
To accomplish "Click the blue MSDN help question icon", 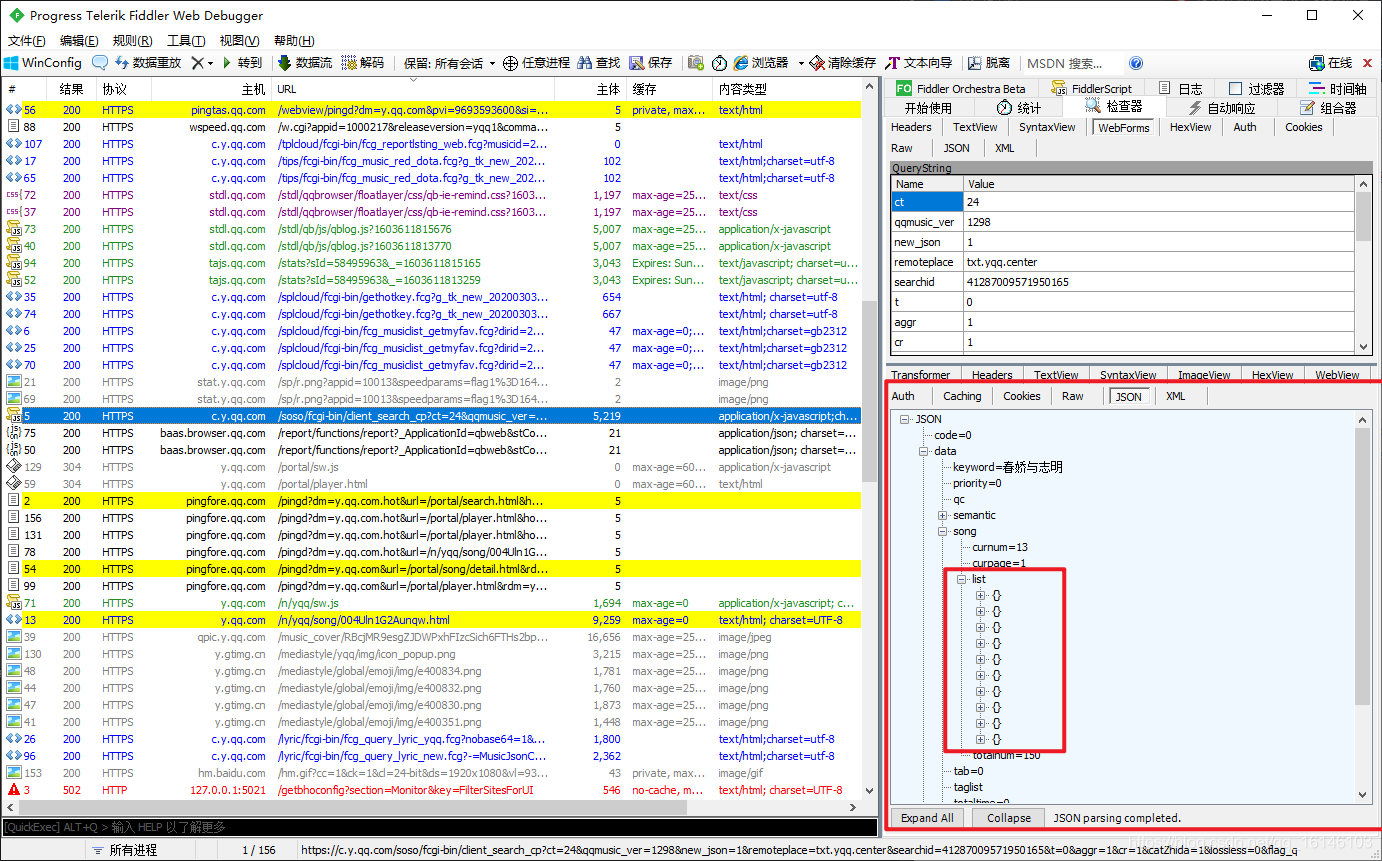I will 1136,63.
